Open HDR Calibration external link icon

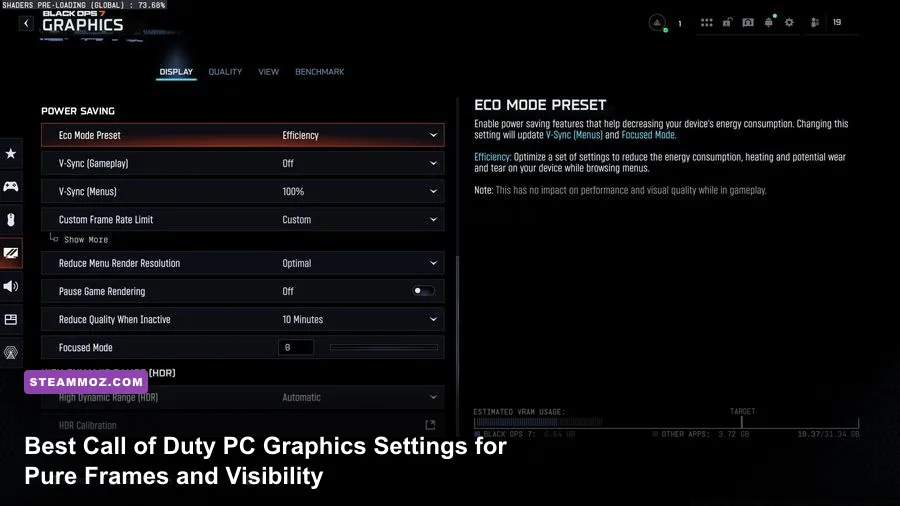click(430, 425)
